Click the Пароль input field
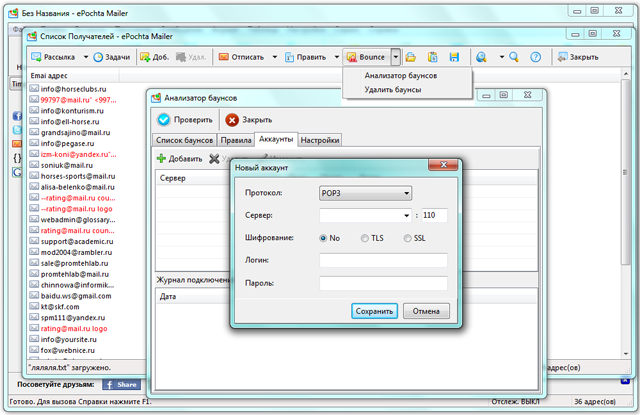The image size is (640, 415). (x=383, y=283)
